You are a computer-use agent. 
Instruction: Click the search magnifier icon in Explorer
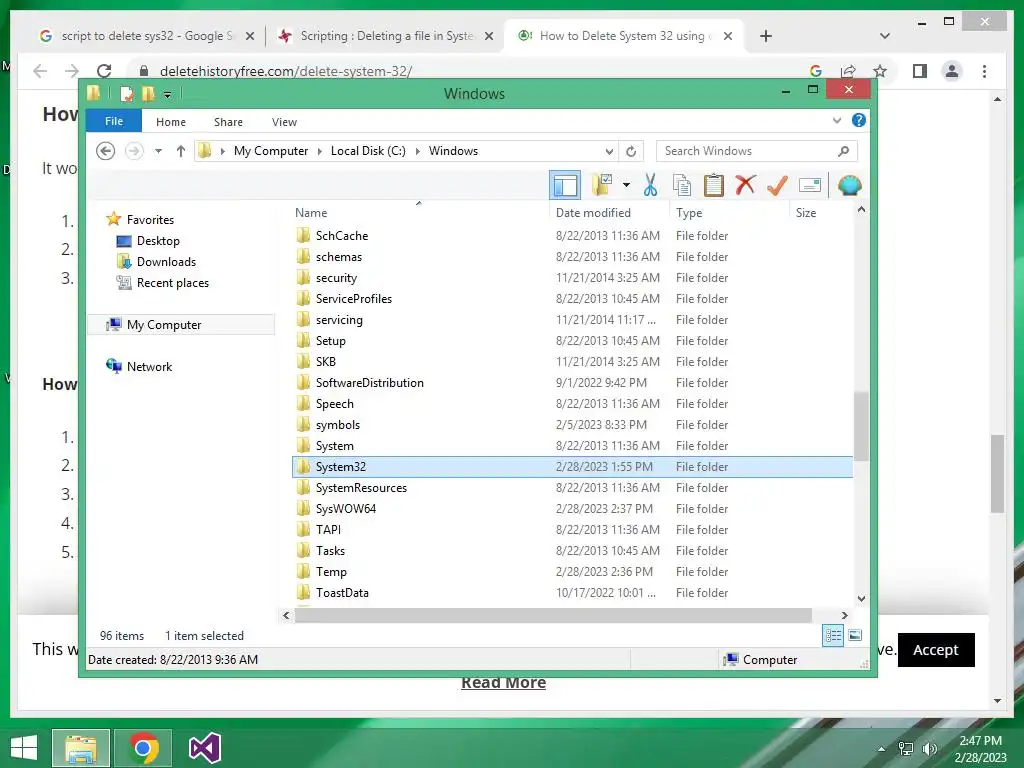pos(843,151)
